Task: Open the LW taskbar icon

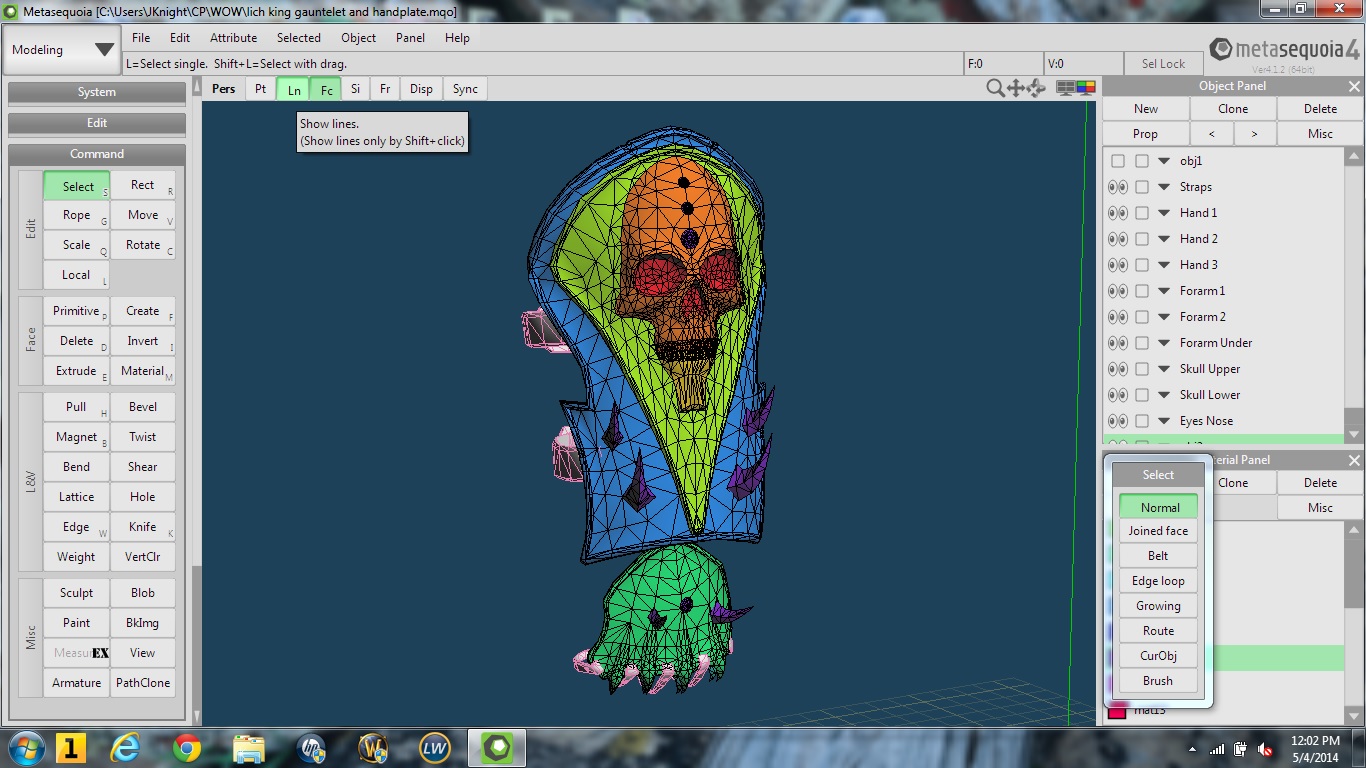Action: click(x=435, y=747)
